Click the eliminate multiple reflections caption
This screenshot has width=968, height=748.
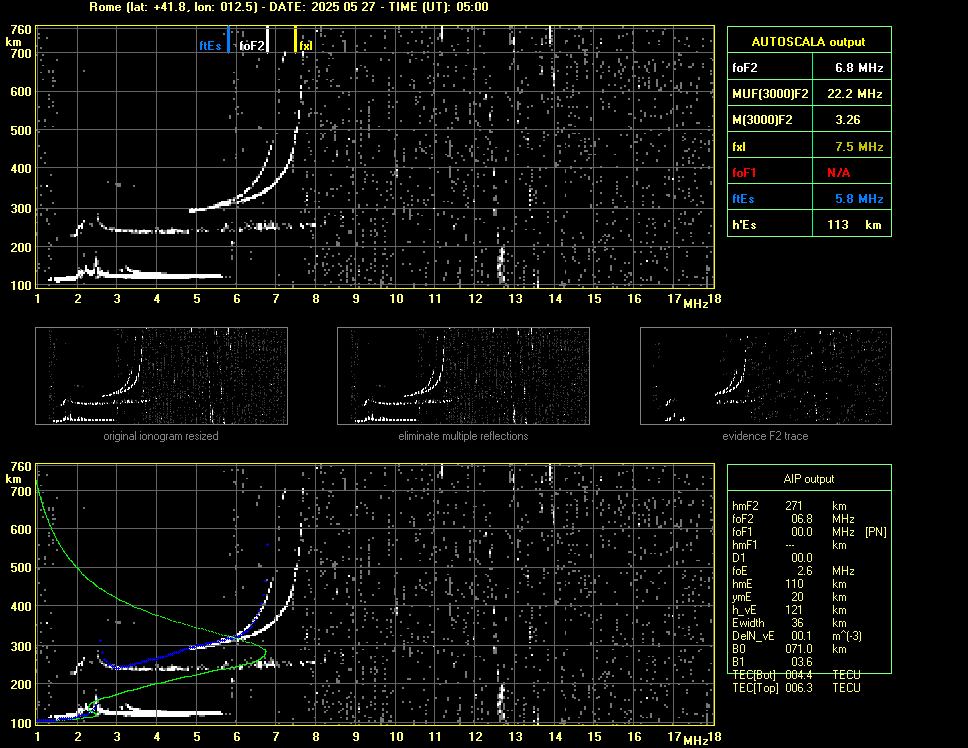(463, 436)
